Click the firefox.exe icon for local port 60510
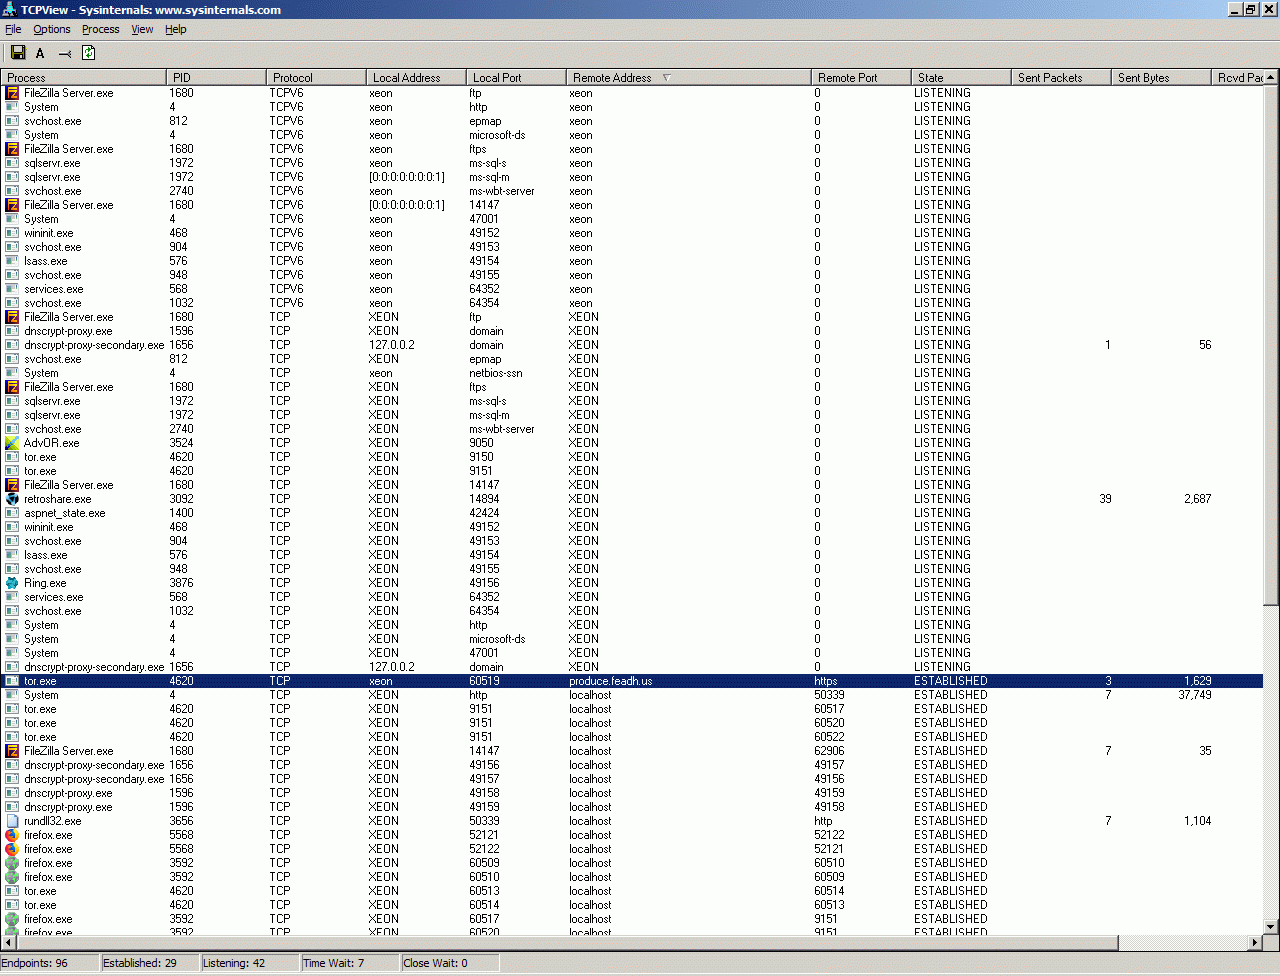Image resolution: width=1280 pixels, height=976 pixels. 12,877
